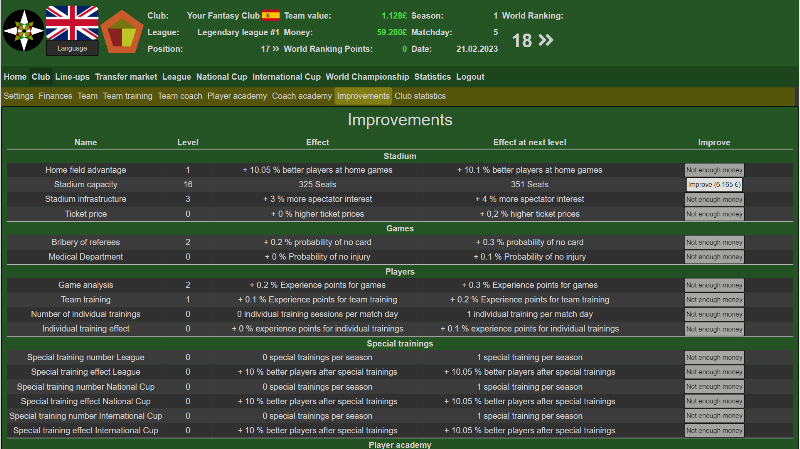Click the Legendary league #1 link
The width and height of the screenshot is (800, 449).
coord(239,32)
